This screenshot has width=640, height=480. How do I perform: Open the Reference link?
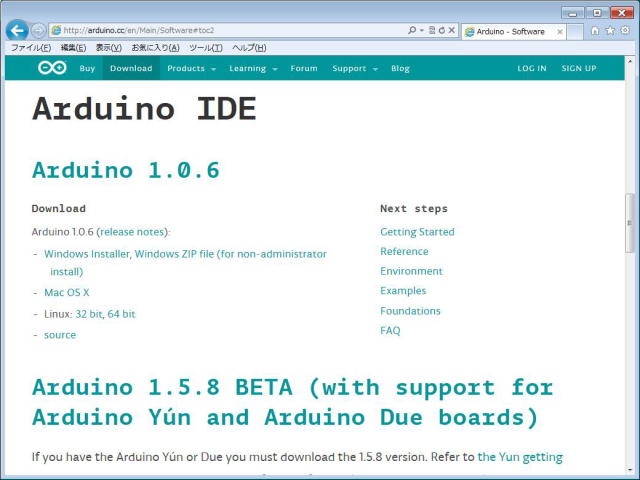(x=404, y=251)
